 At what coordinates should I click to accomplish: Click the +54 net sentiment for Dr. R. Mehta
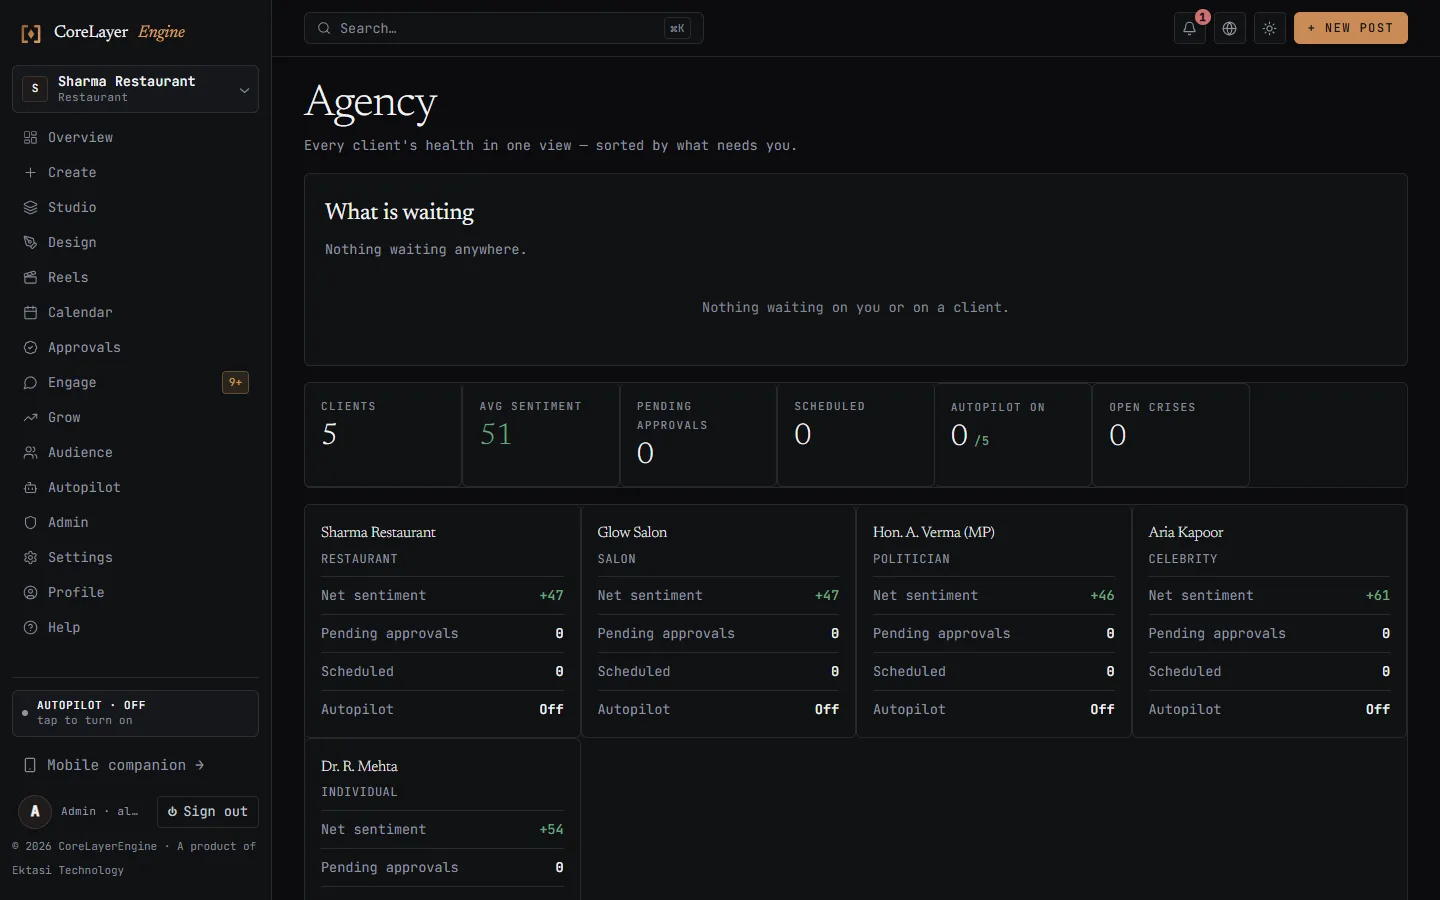pyautogui.click(x=551, y=829)
